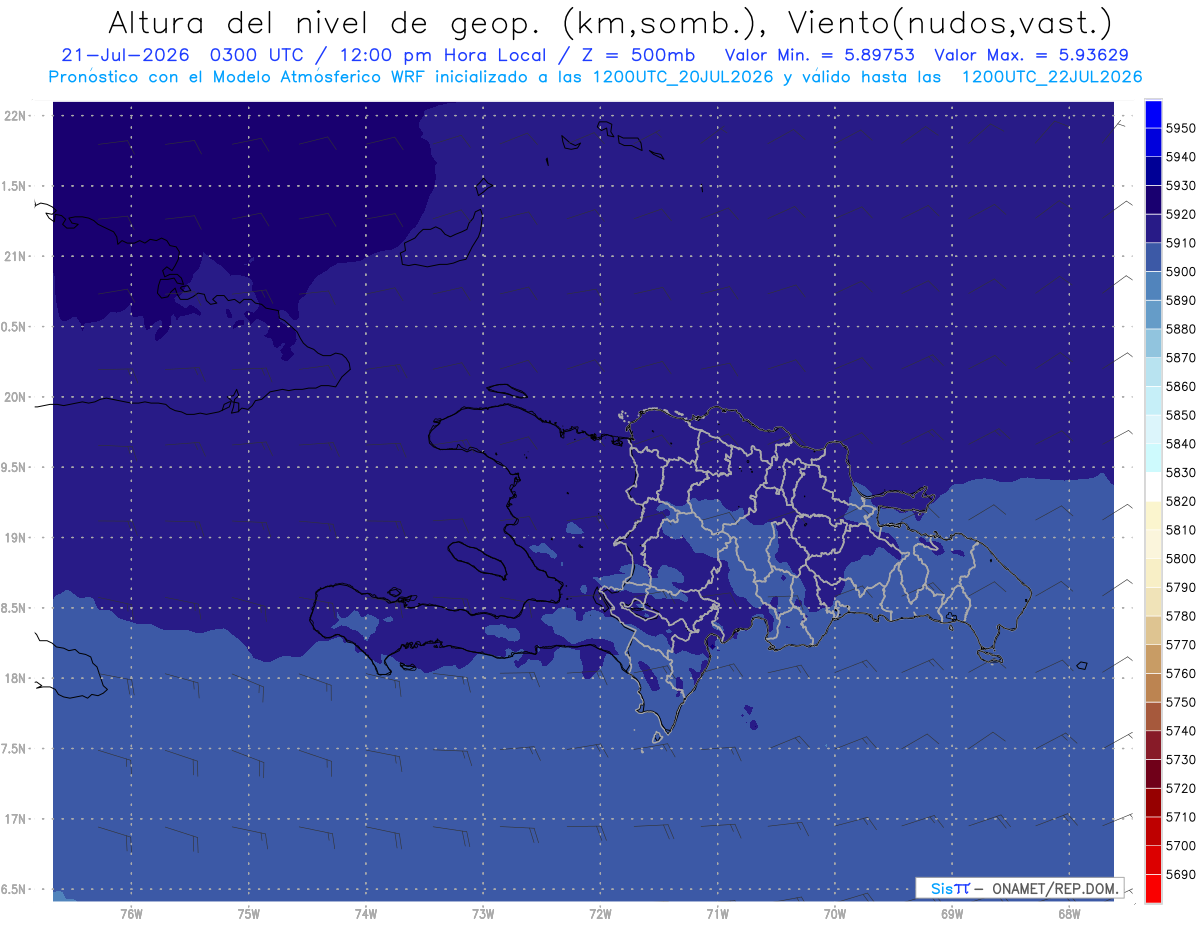The width and height of the screenshot is (1200, 927).
Task: Click the '74W' longitude label
Action: click(x=365, y=913)
